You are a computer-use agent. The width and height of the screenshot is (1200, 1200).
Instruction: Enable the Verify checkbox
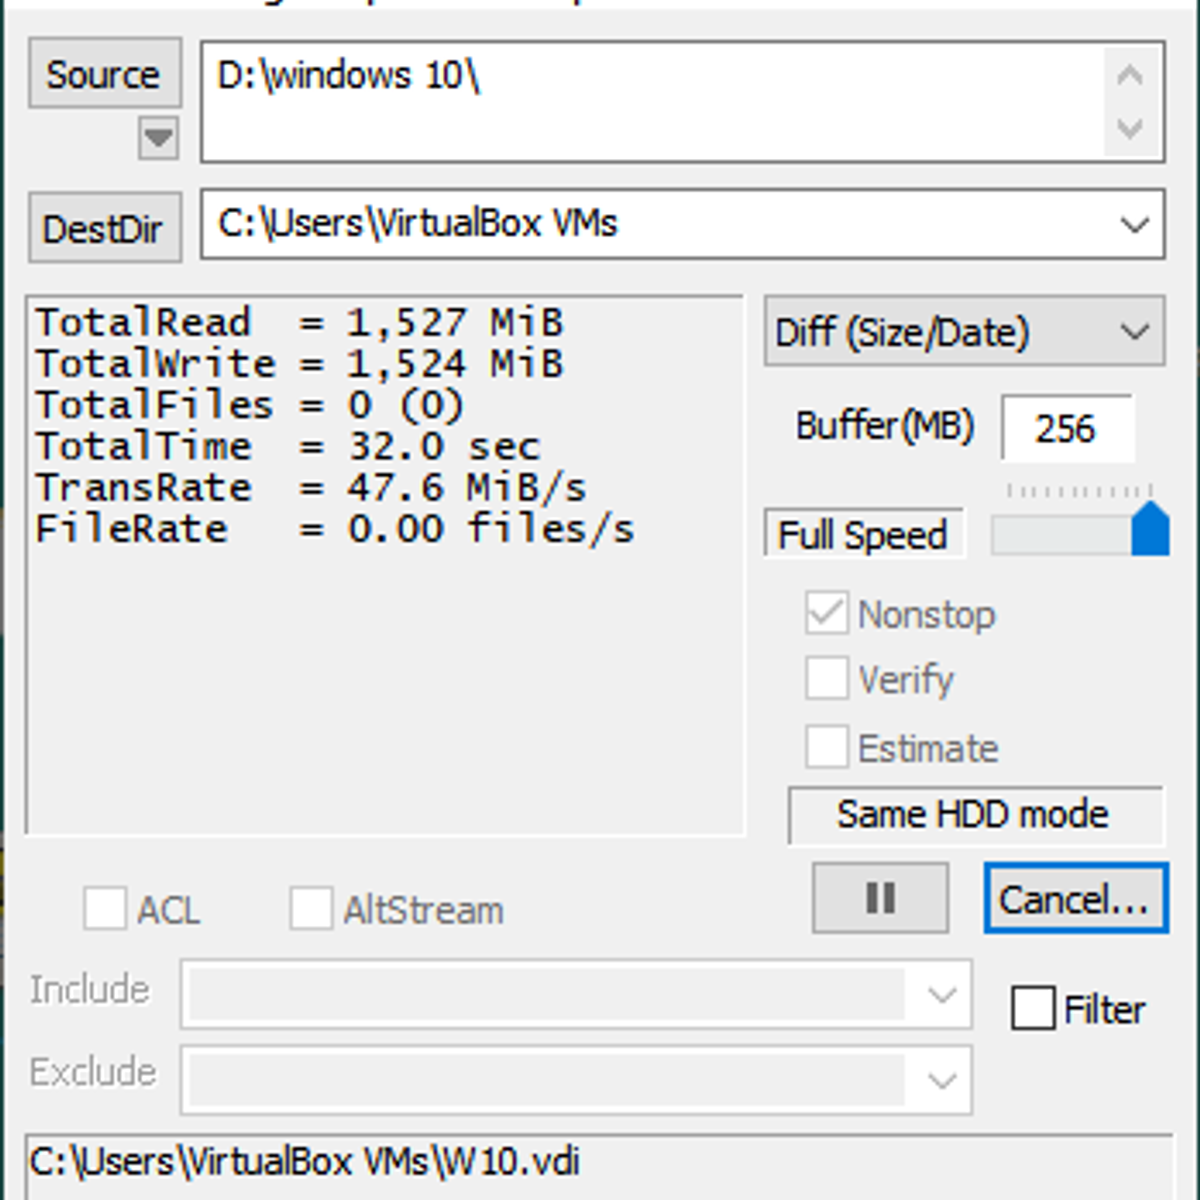826,678
